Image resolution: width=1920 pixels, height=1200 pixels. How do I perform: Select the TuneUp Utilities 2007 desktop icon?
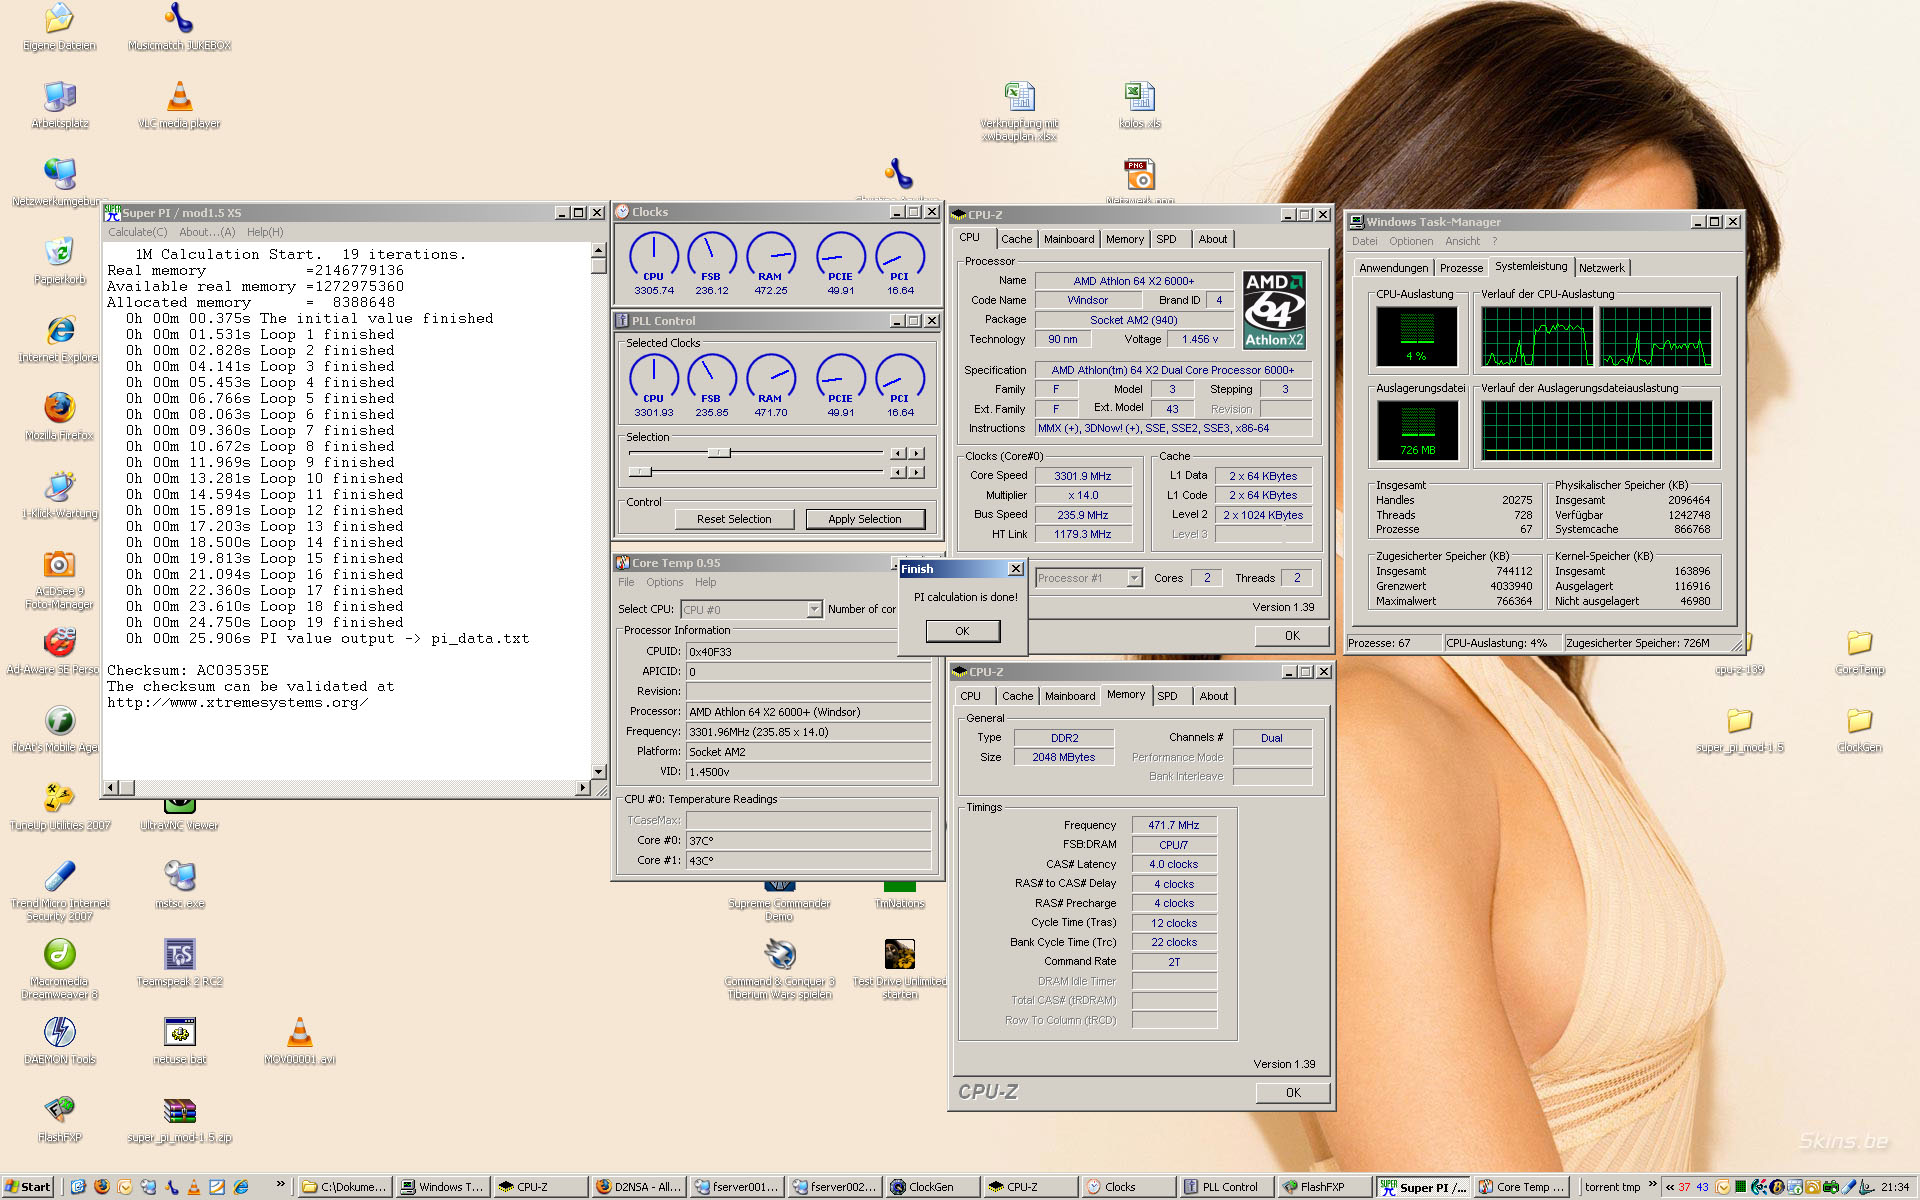pyautogui.click(x=60, y=807)
